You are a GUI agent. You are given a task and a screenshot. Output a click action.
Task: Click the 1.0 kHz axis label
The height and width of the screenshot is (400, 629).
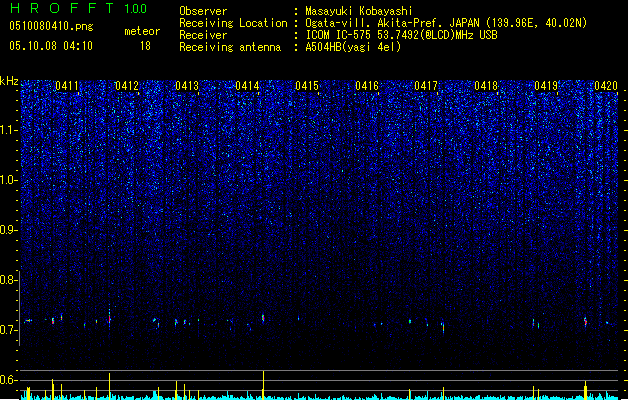click(9, 180)
